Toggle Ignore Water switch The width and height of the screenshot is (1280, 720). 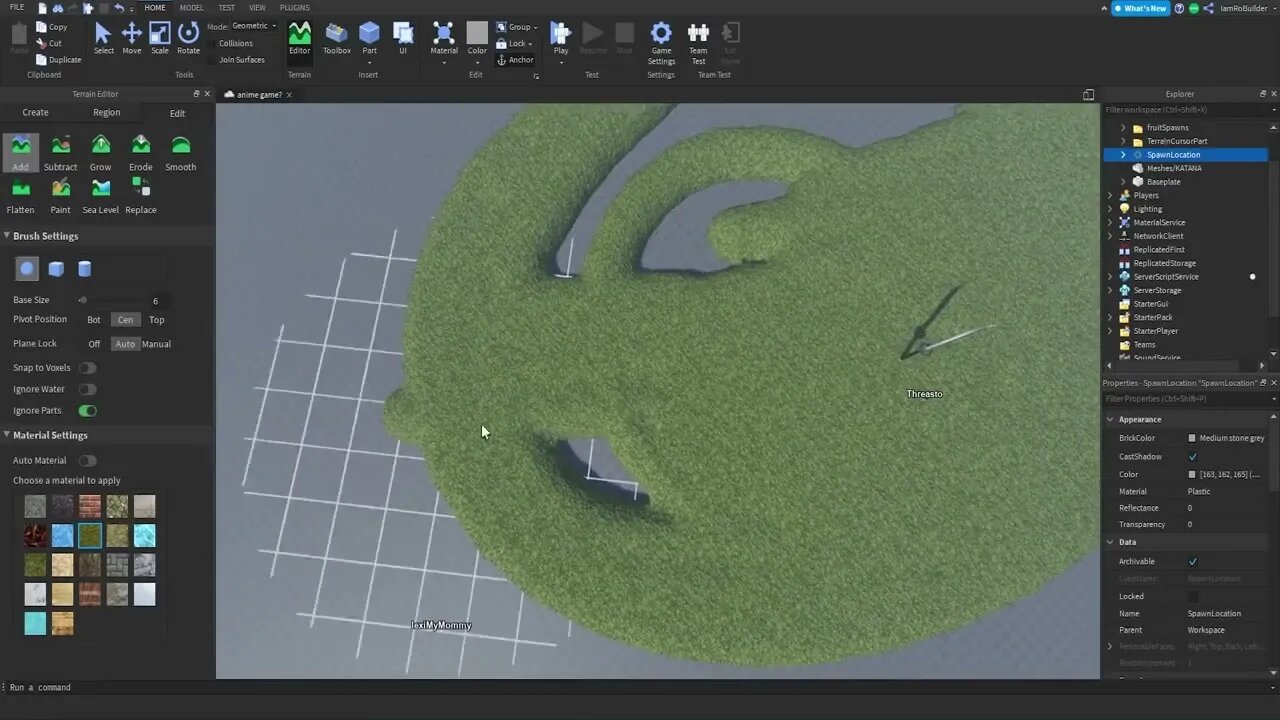(x=88, y=389)
